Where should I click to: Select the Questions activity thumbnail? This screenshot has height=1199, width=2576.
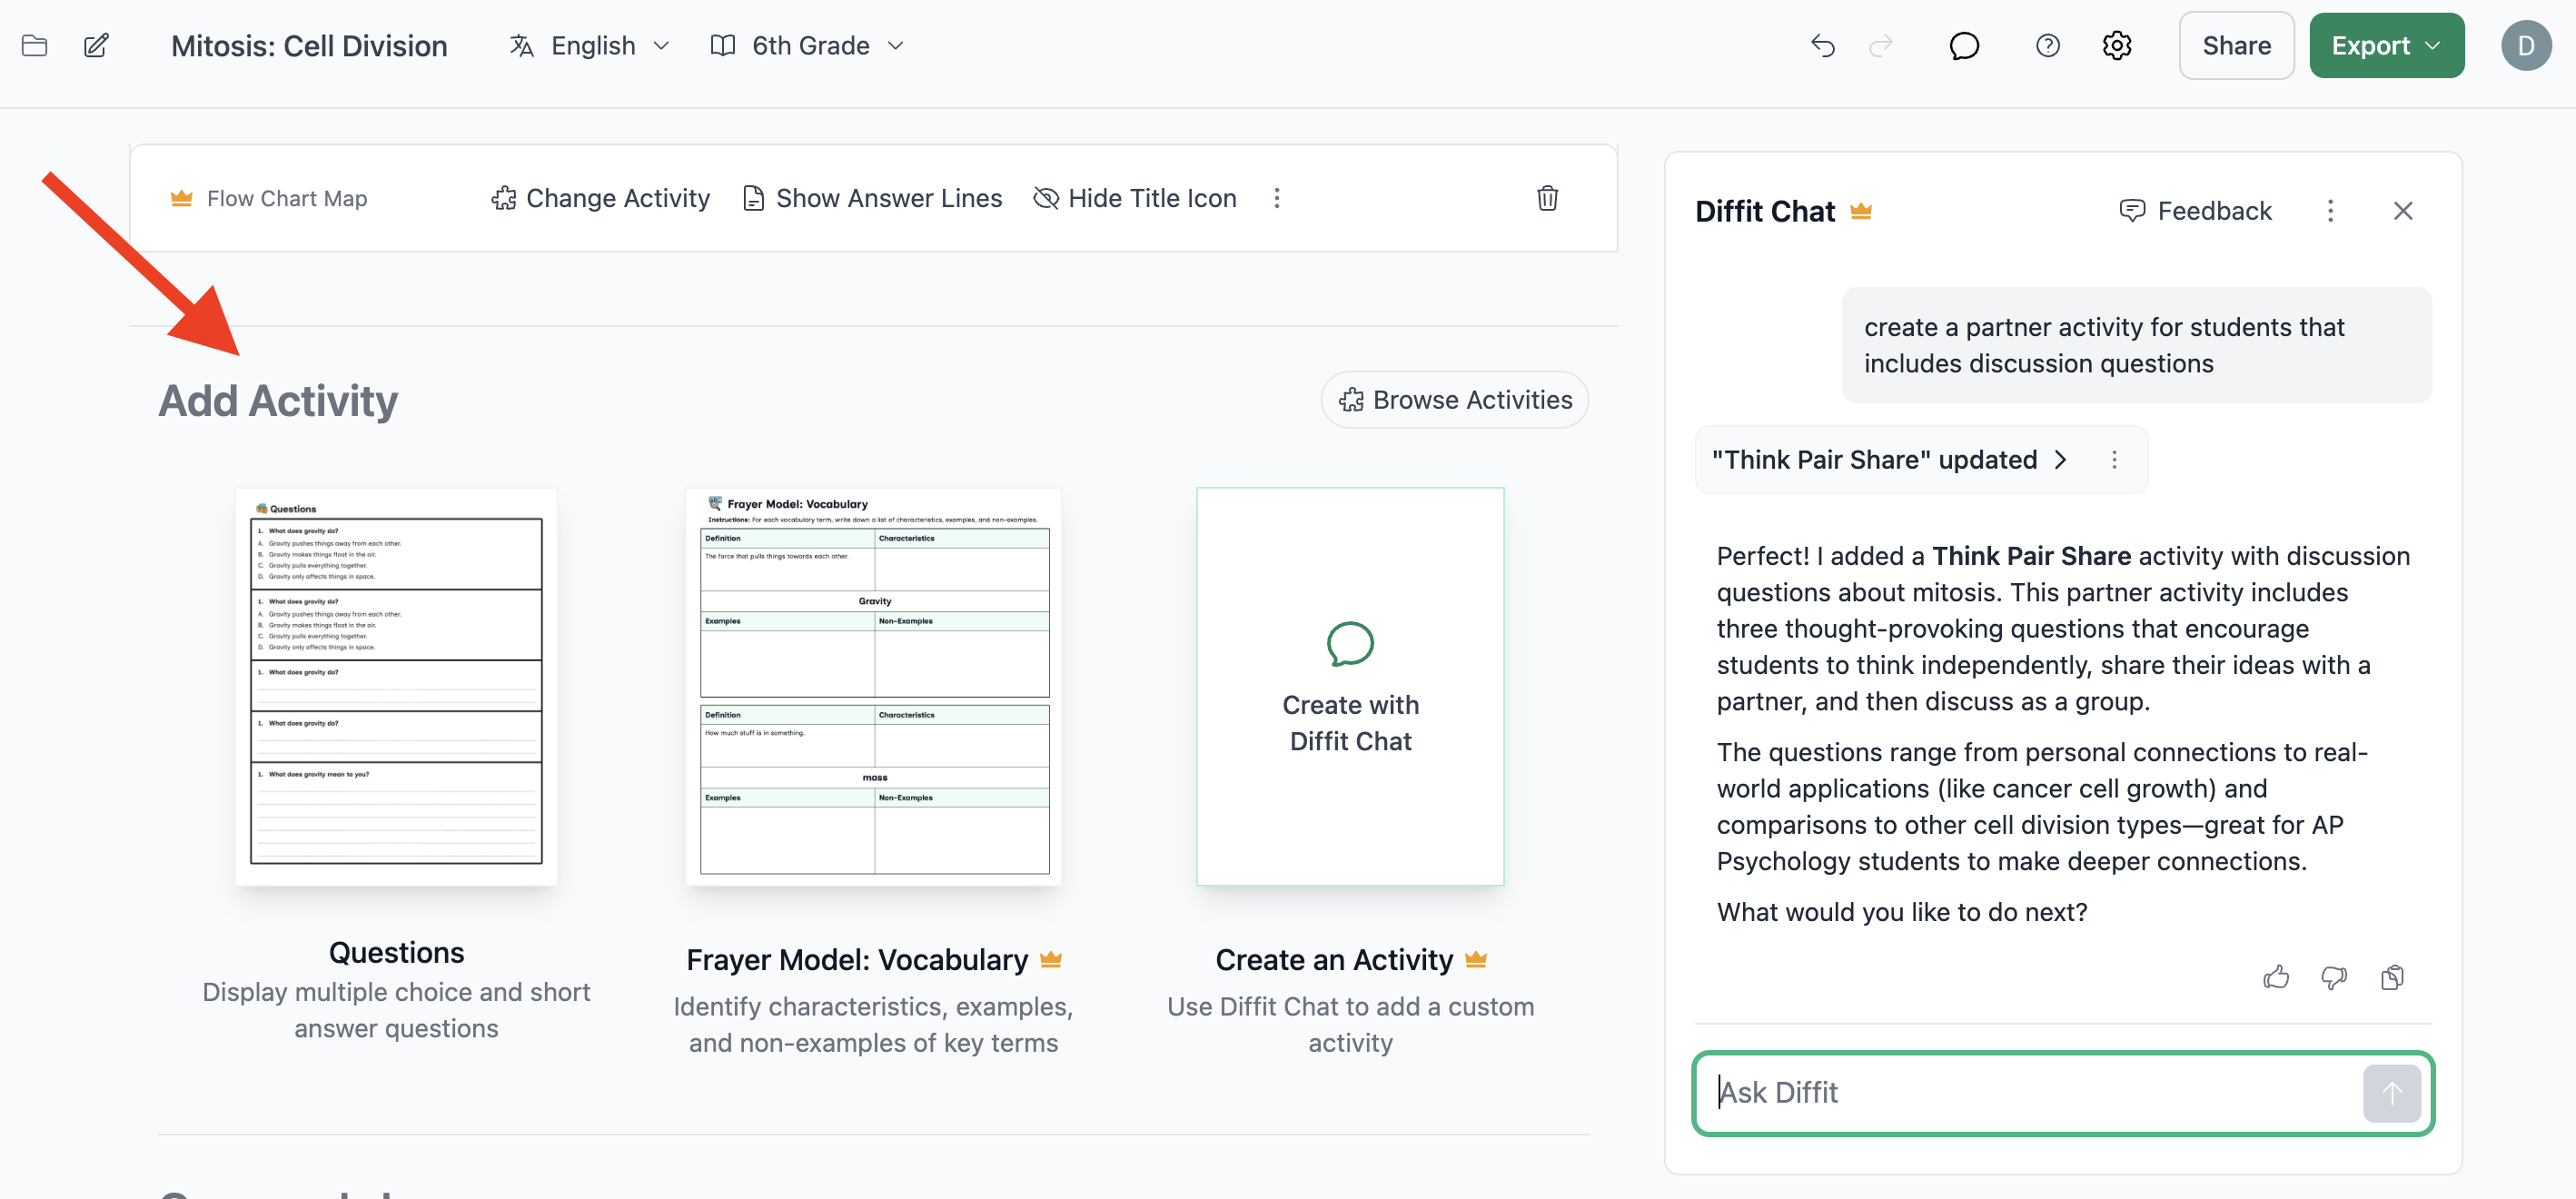tap(396, 686)
